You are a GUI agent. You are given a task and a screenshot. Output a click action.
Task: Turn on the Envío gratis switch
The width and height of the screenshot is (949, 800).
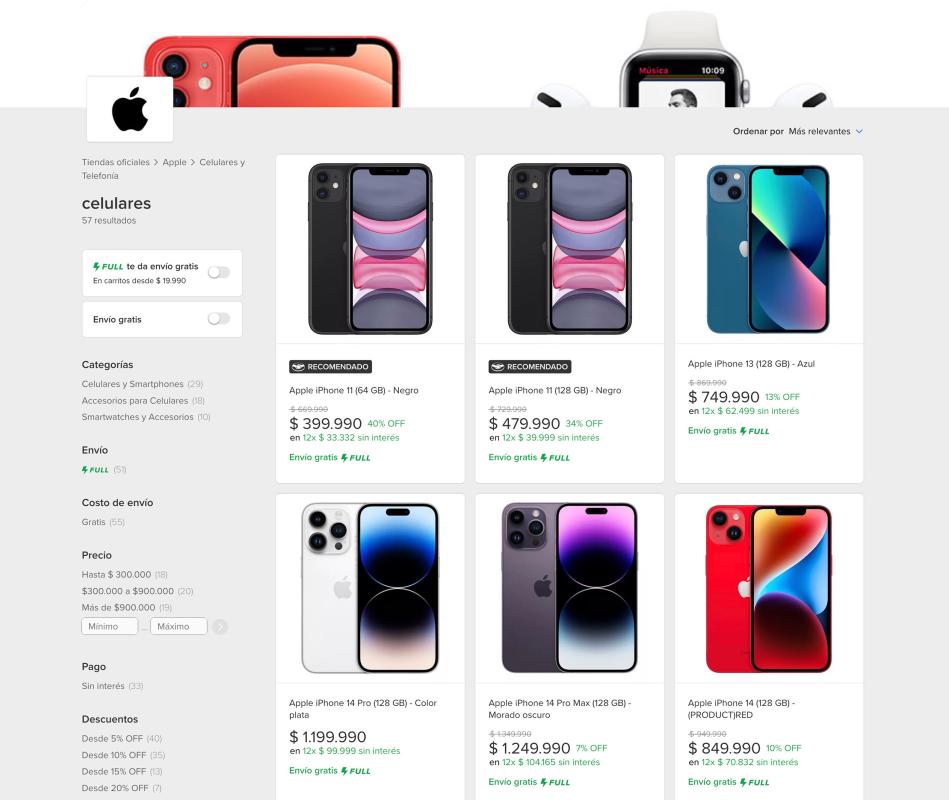coord(219,318)
